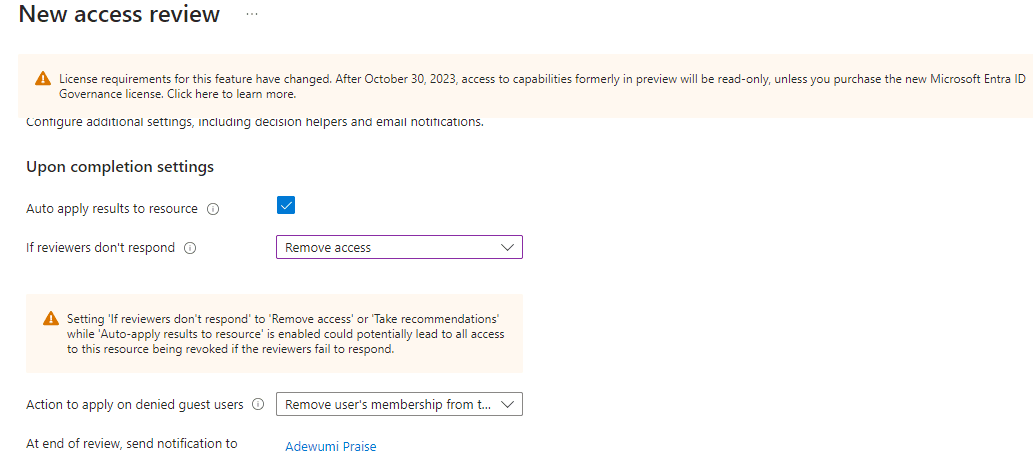Click the Action to apply on denied guest users label
The width and height of the screenshot is (1033, 473).
click(x=135, y=405)
